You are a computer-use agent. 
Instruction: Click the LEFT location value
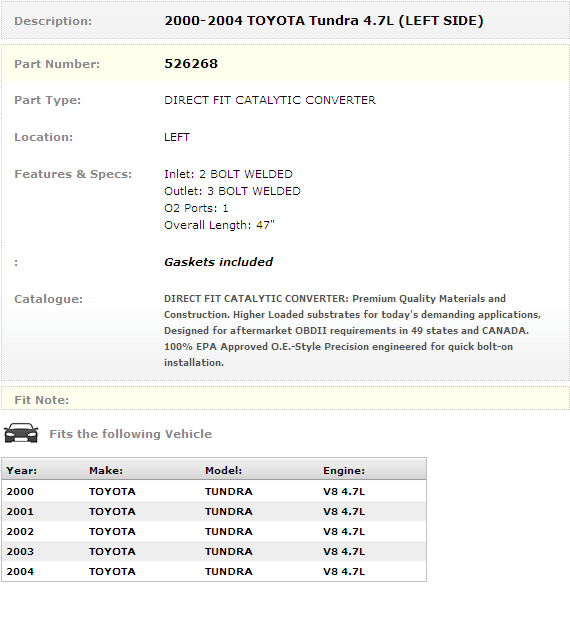tap(177, 137)
